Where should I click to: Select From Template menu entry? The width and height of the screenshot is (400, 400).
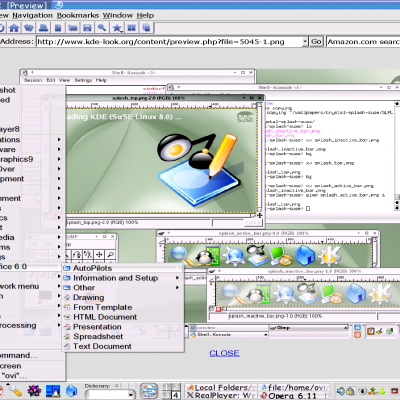(123, 307)
